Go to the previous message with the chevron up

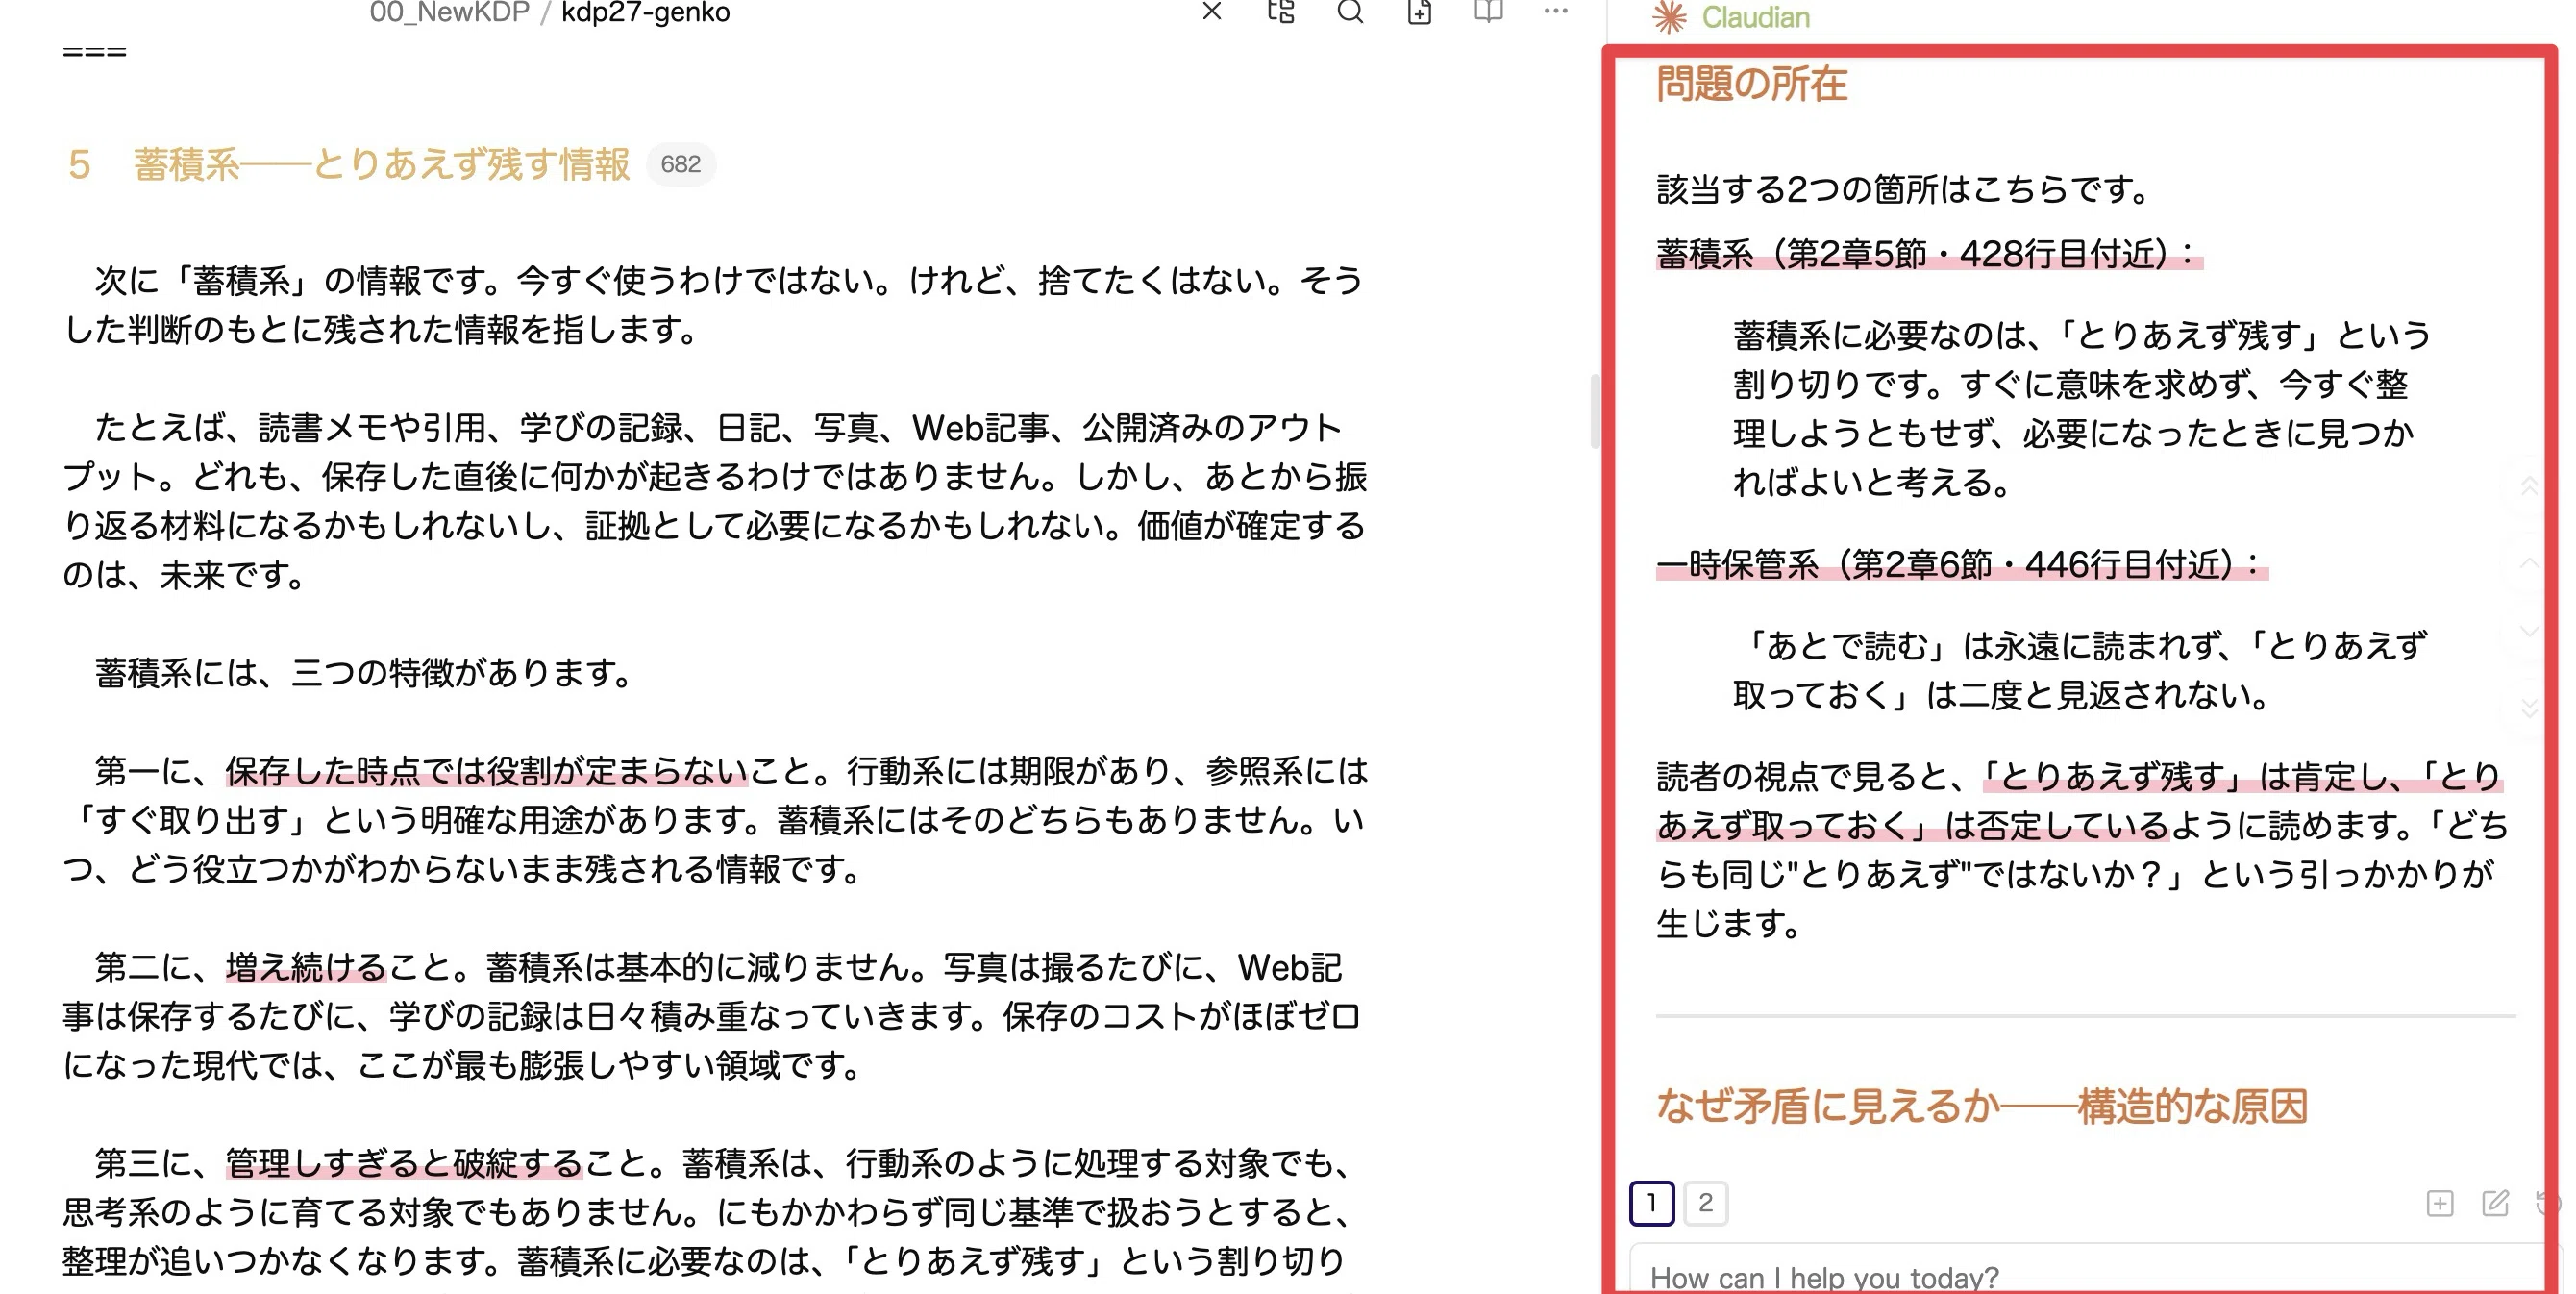[x=2529, y=562]
